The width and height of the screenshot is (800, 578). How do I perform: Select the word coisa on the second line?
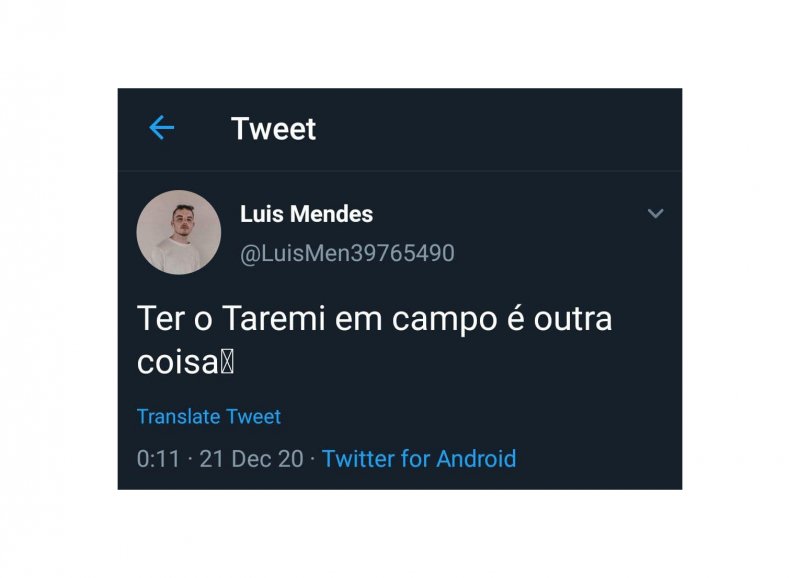178,363
